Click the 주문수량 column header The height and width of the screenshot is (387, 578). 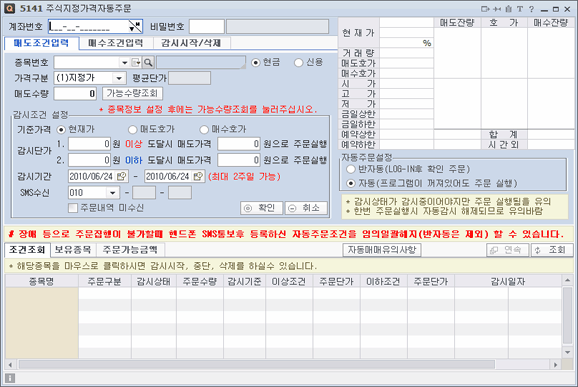(200, 282)
